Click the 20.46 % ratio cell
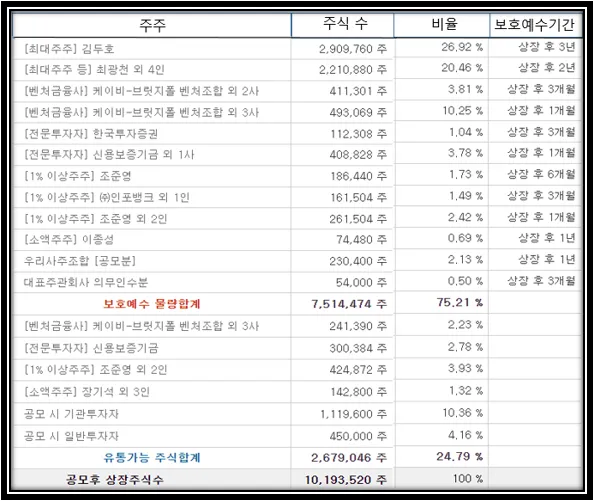This screenshot has width=593, height=501. click(462, 68)
